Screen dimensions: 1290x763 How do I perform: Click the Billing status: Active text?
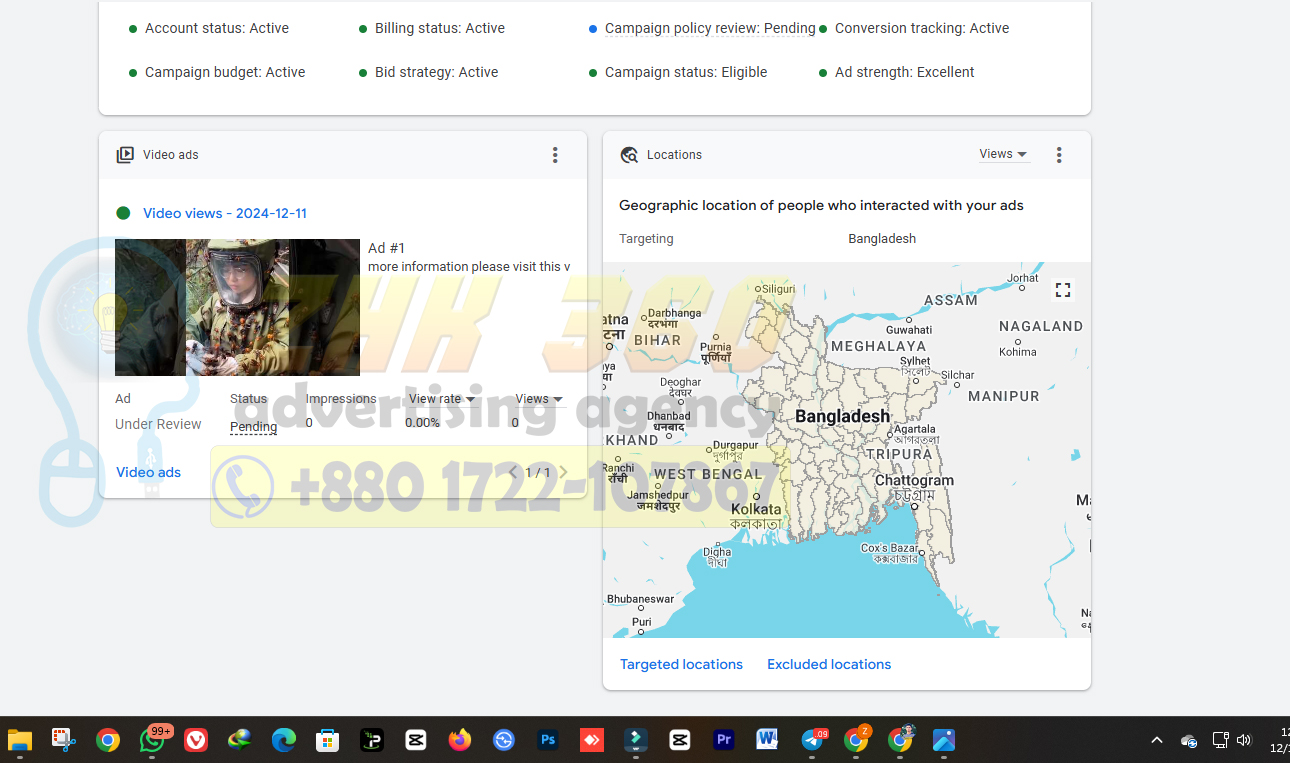(x=440, y=28)
